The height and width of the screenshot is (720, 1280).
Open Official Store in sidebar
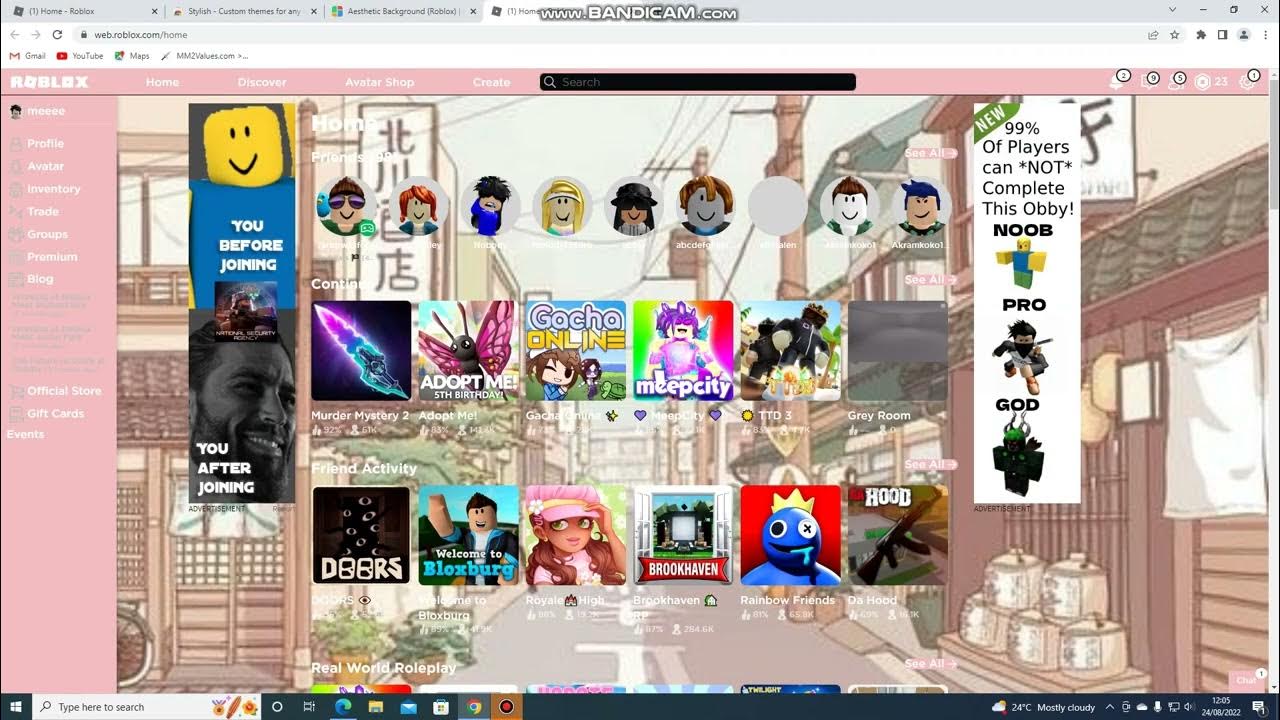(64, 391)
